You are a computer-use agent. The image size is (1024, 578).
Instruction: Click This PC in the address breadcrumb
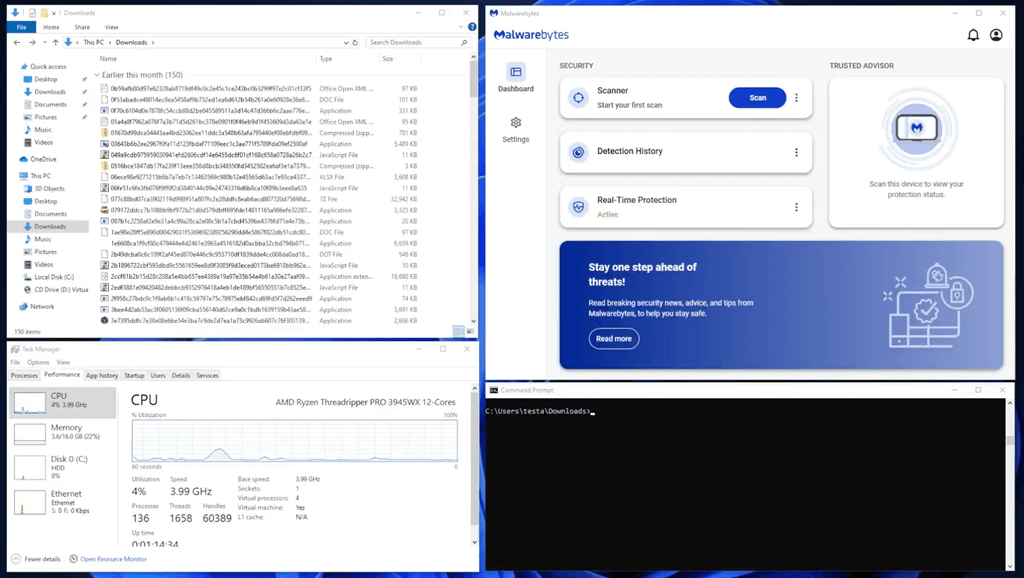pyautogui.click(x=93, y=42)
